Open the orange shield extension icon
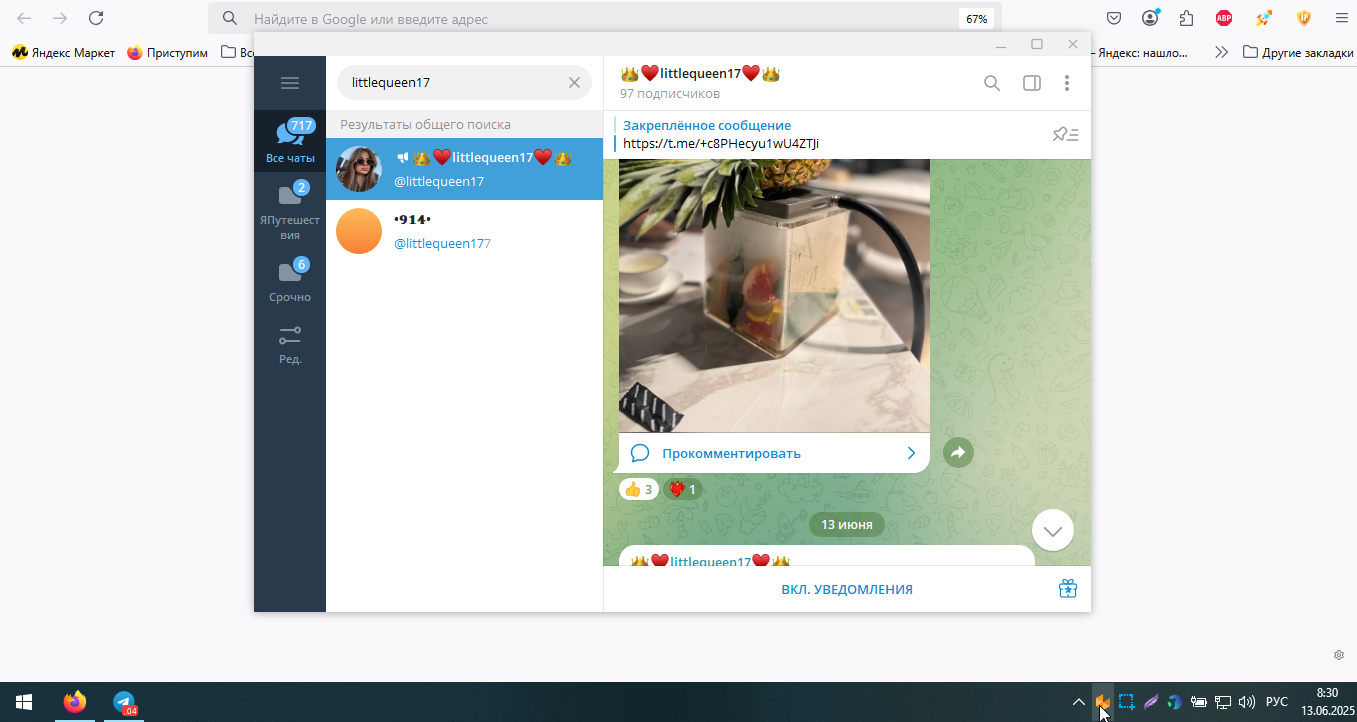This screenshot has height=722, width=1357. pos(1304,18)
